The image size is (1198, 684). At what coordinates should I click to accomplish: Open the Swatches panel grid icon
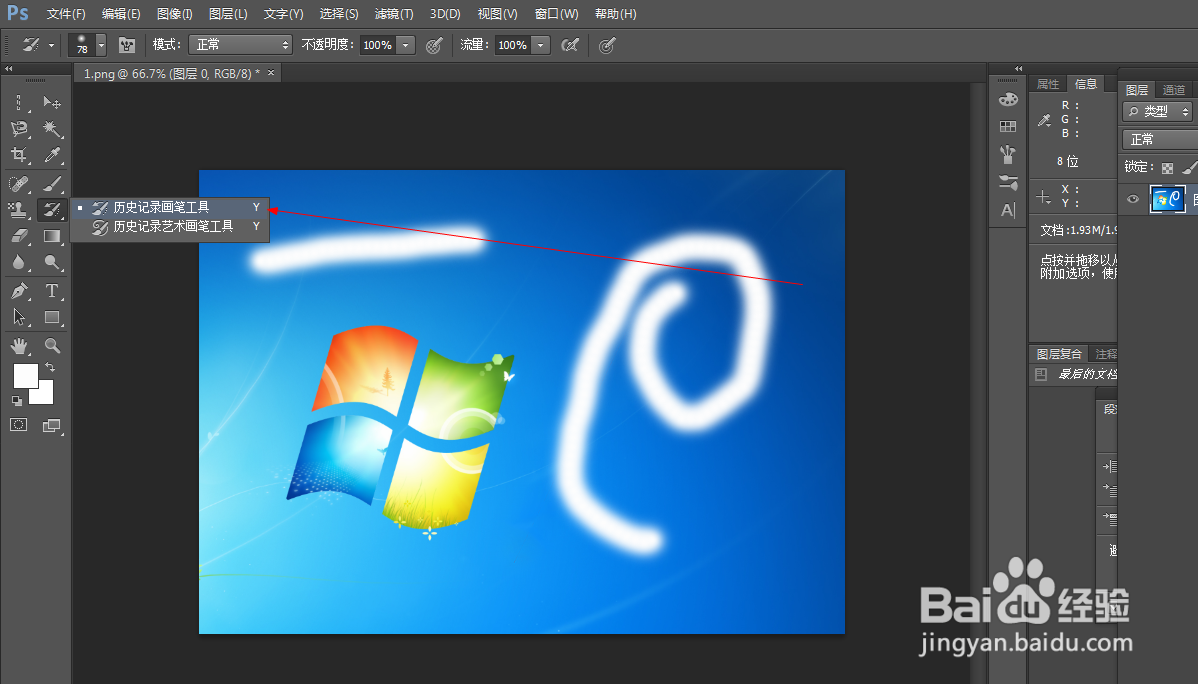(1008, 126)
